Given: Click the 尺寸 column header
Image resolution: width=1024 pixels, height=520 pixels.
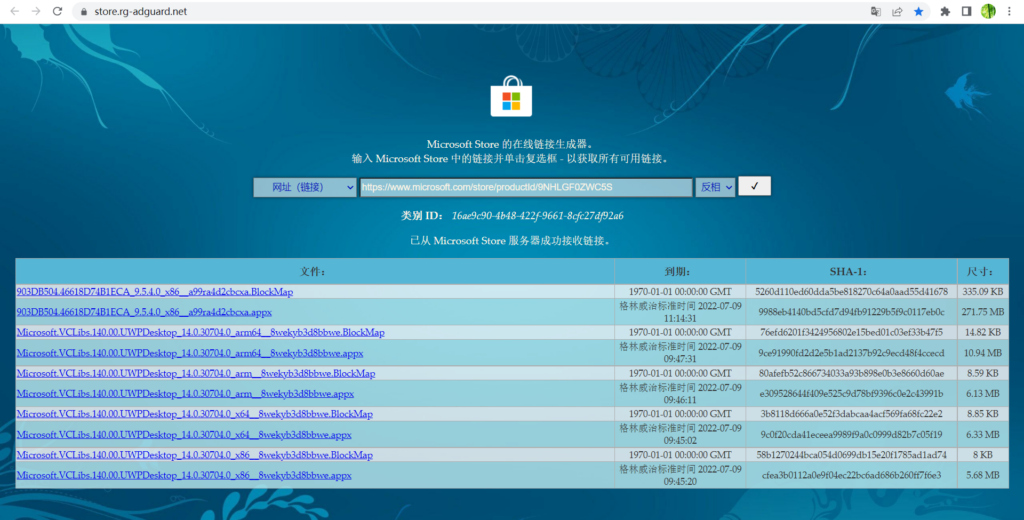Looking at the screenshot, I should tap(983, 272).
